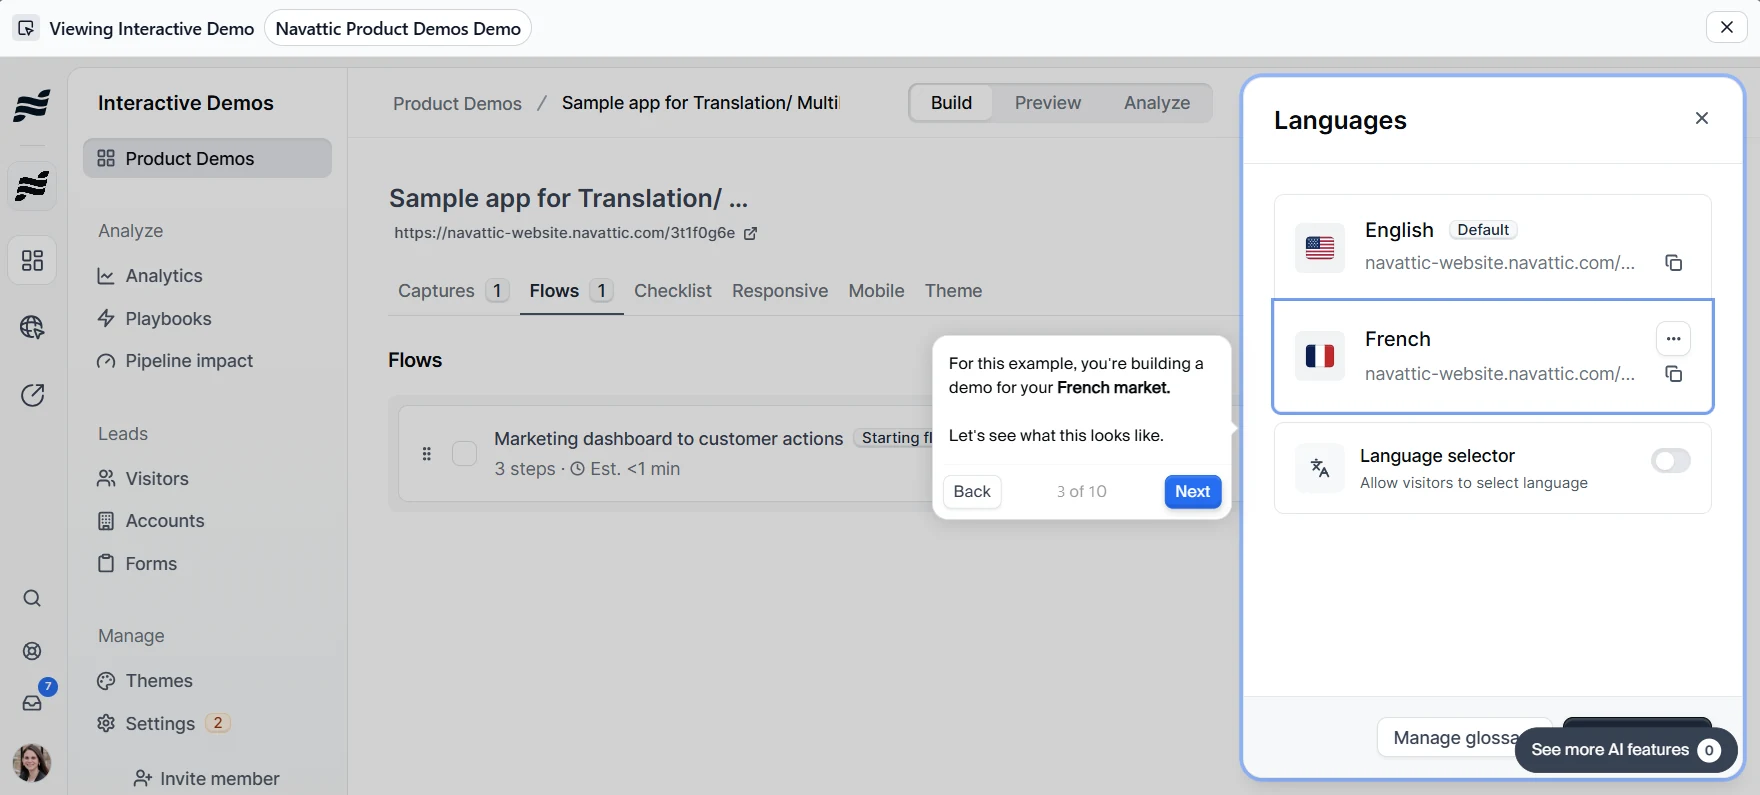Close the Languages panel
The height and width of the screenshot is (795, 1760).
click(x=1702, y=118)
